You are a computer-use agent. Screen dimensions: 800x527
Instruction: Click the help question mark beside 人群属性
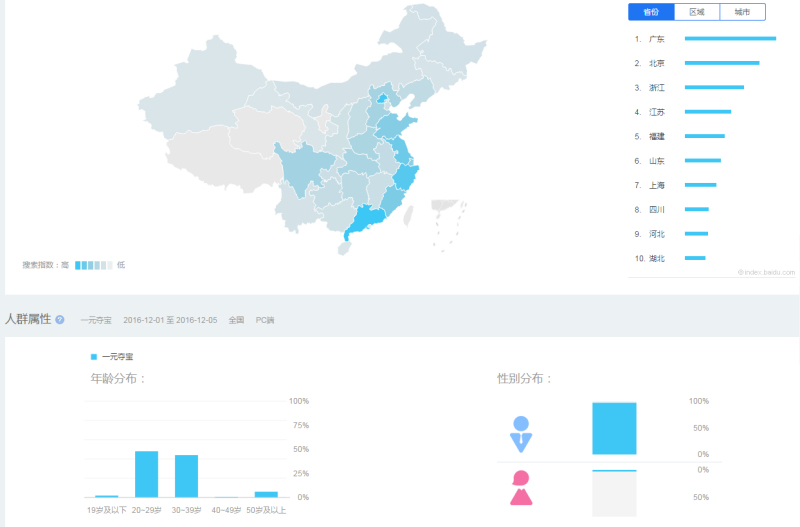60,320
